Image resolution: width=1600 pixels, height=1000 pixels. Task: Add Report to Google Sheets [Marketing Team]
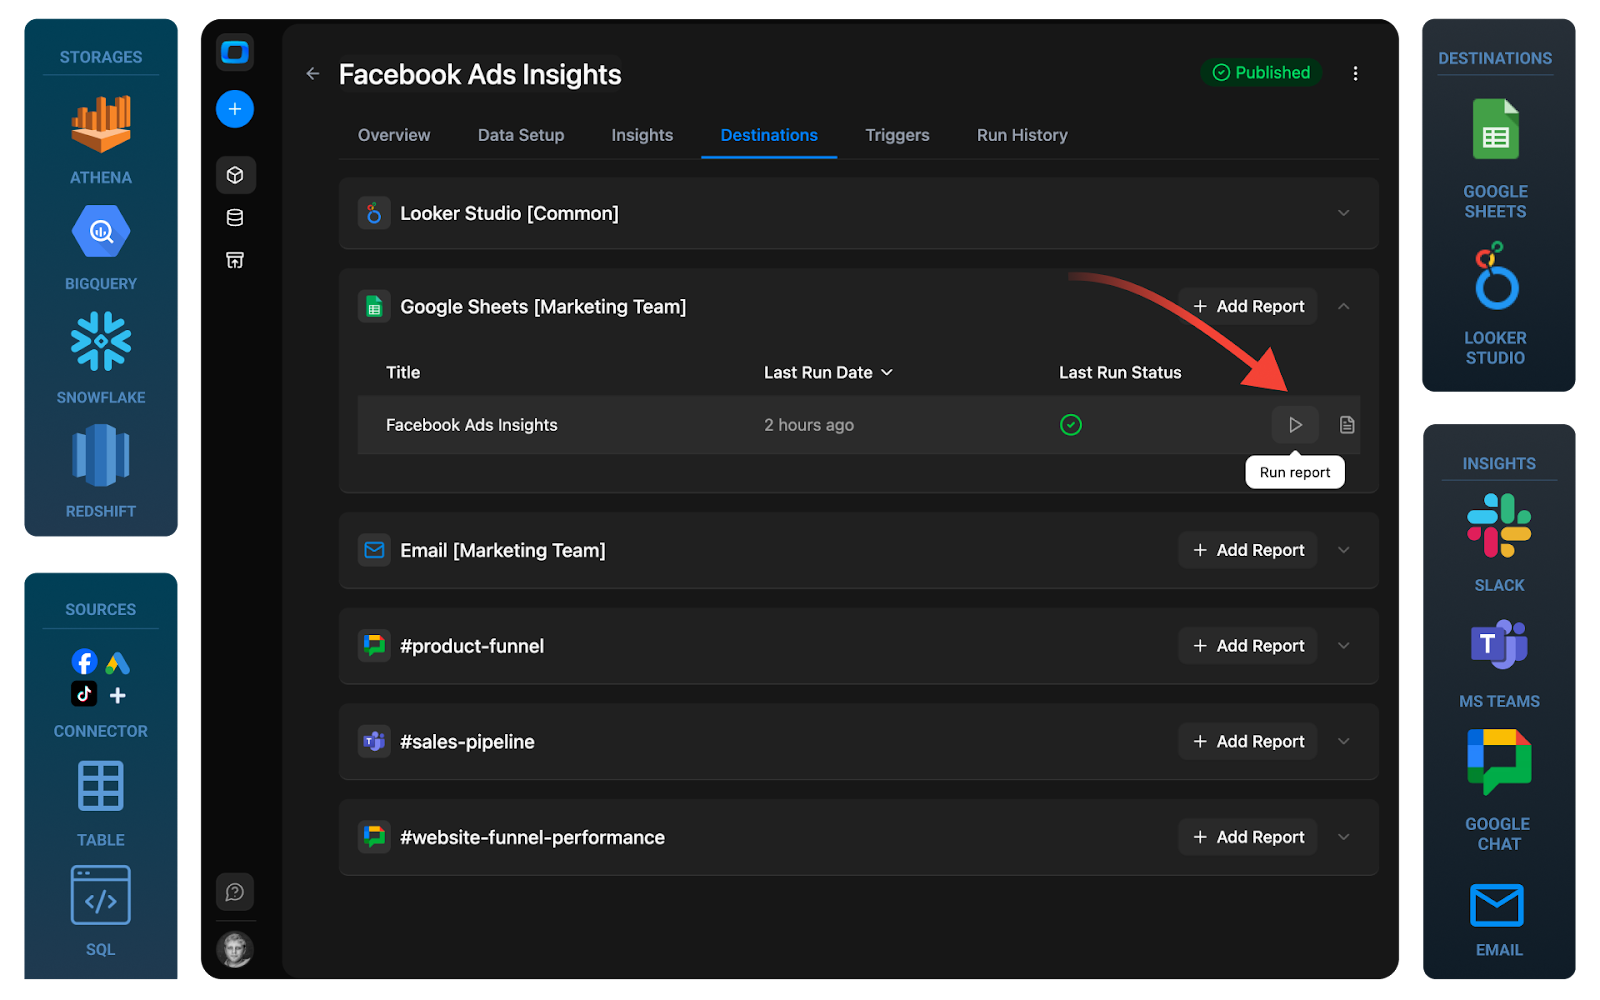(1248, 306)
